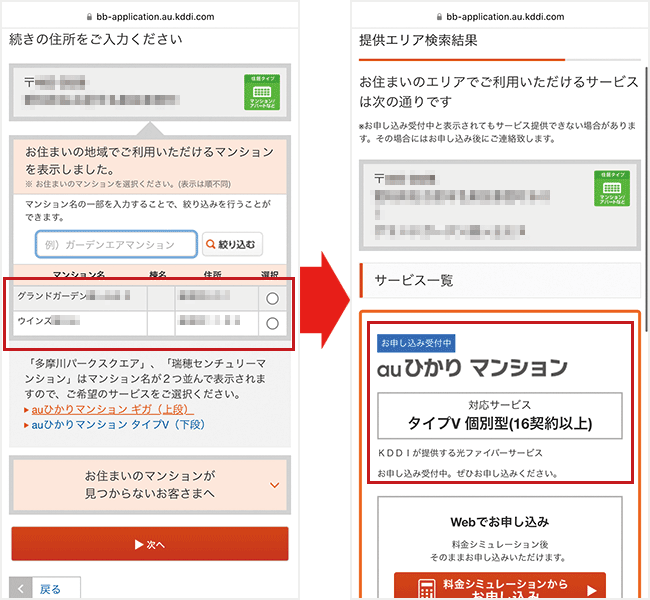Click the タイプV 個別型(16契約以上) service box
The height and width of the screenshot is (600, 650).
(500, 415)
